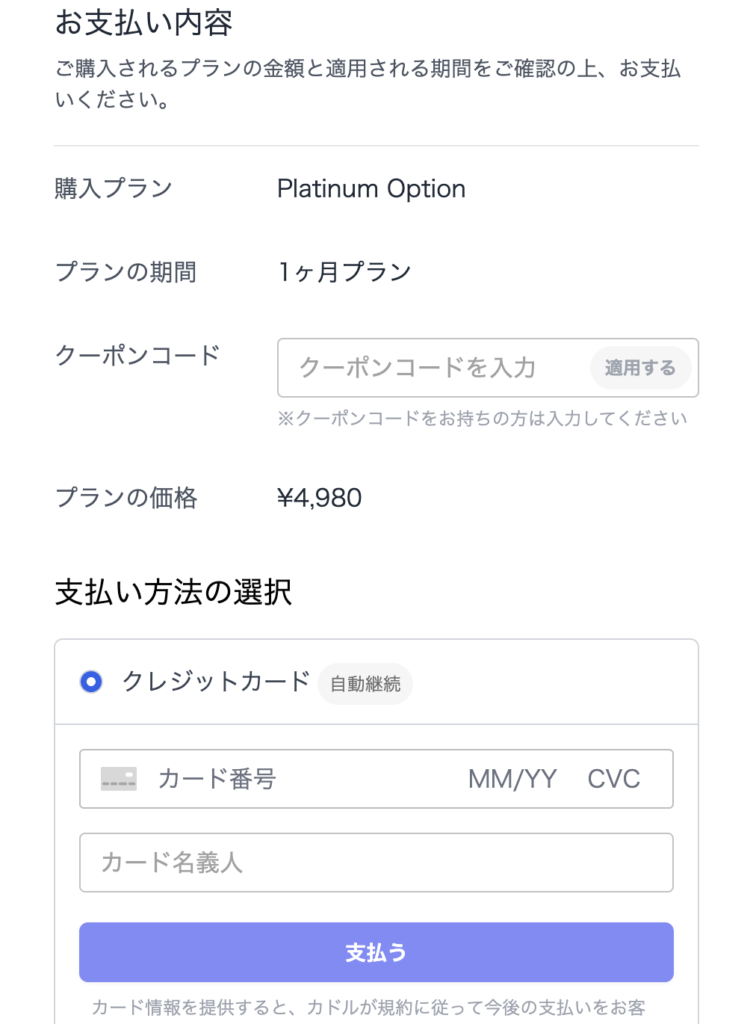The height and width of the screenshot is (1024, 756).
Task: Click the 適用する coupon apply button
Action: point(640,368)
